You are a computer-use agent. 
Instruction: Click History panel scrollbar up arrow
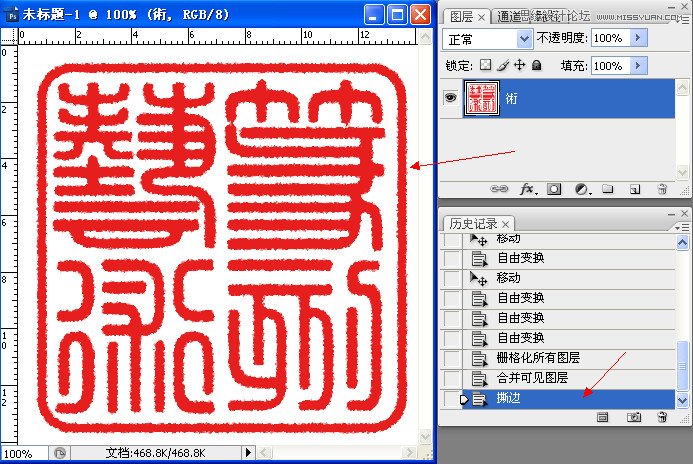[x=682, y=242]
